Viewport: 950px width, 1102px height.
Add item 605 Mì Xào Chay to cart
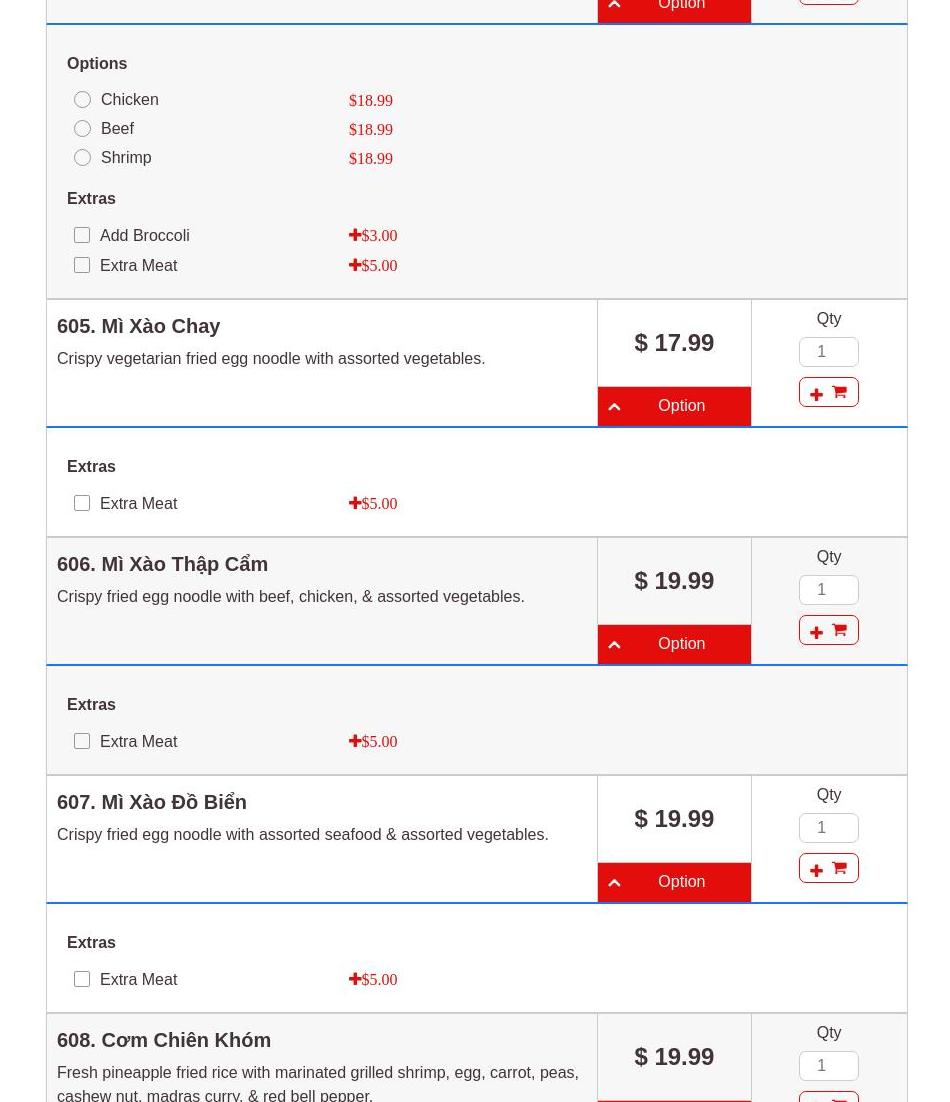(x=828, y=392)
